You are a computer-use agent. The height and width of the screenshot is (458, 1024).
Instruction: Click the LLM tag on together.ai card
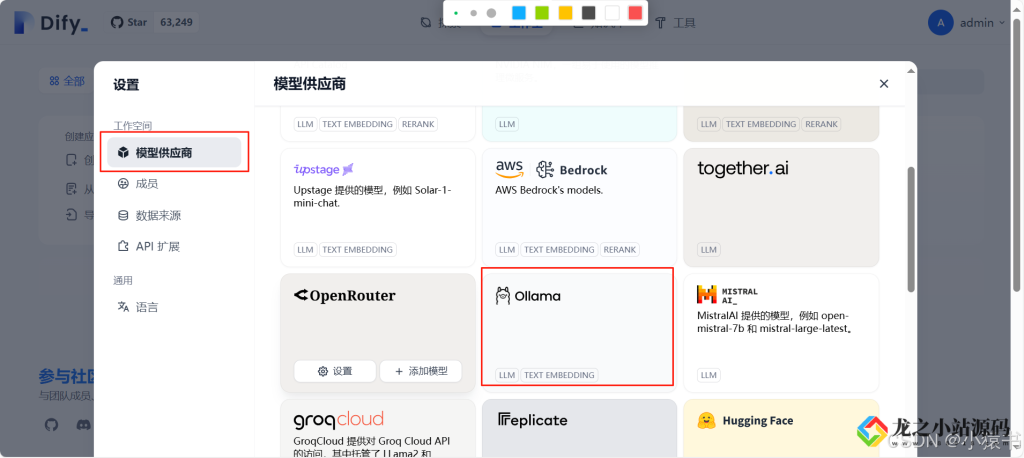[708, 250]
